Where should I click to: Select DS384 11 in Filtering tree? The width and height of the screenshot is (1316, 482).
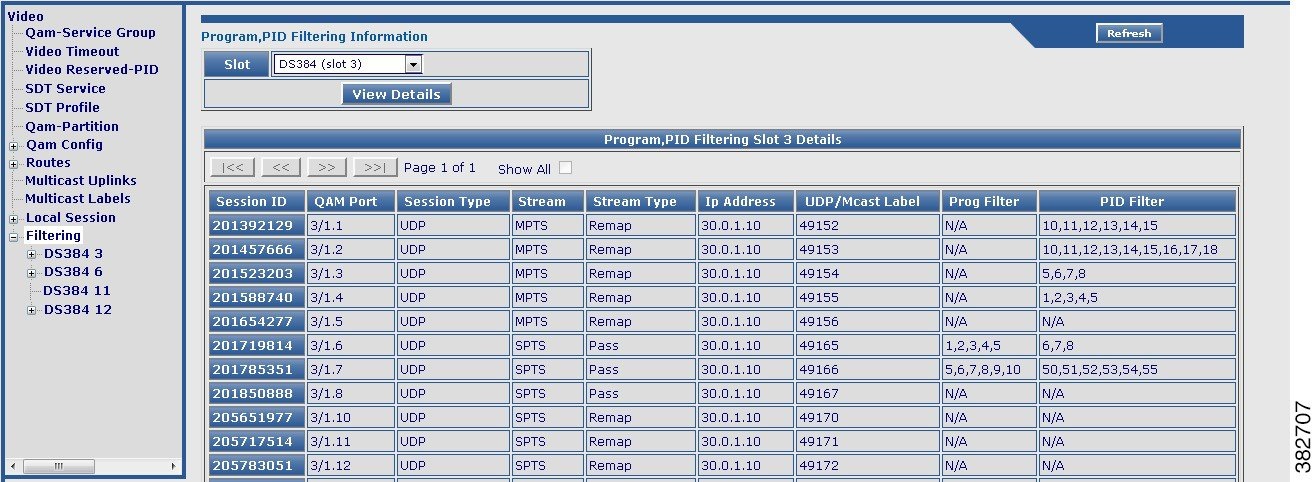click(x=77, y=290)
